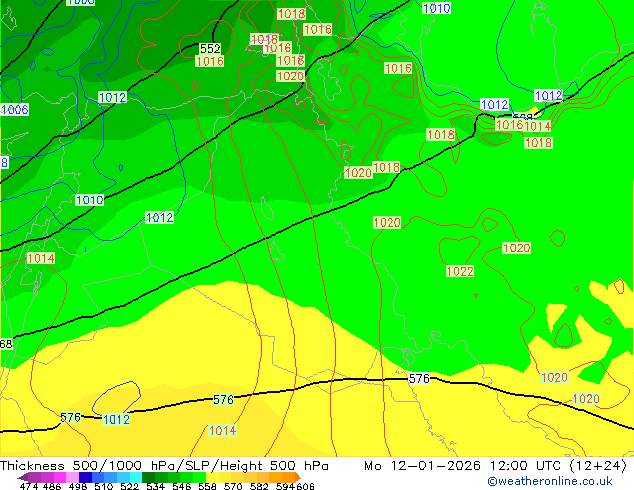Pick the bright magenta legend swatch
The image size is (634, 490).
tap(60, 477)
